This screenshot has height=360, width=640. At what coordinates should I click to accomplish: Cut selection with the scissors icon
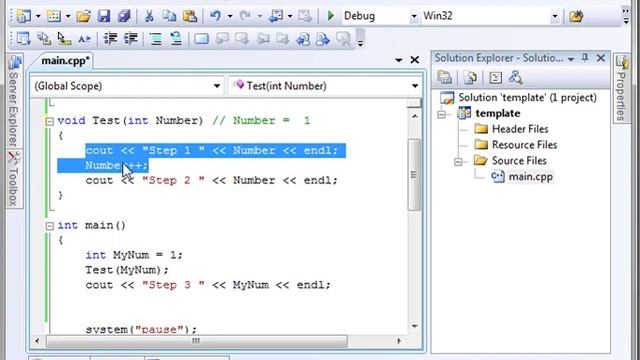(x=149, y=16)
